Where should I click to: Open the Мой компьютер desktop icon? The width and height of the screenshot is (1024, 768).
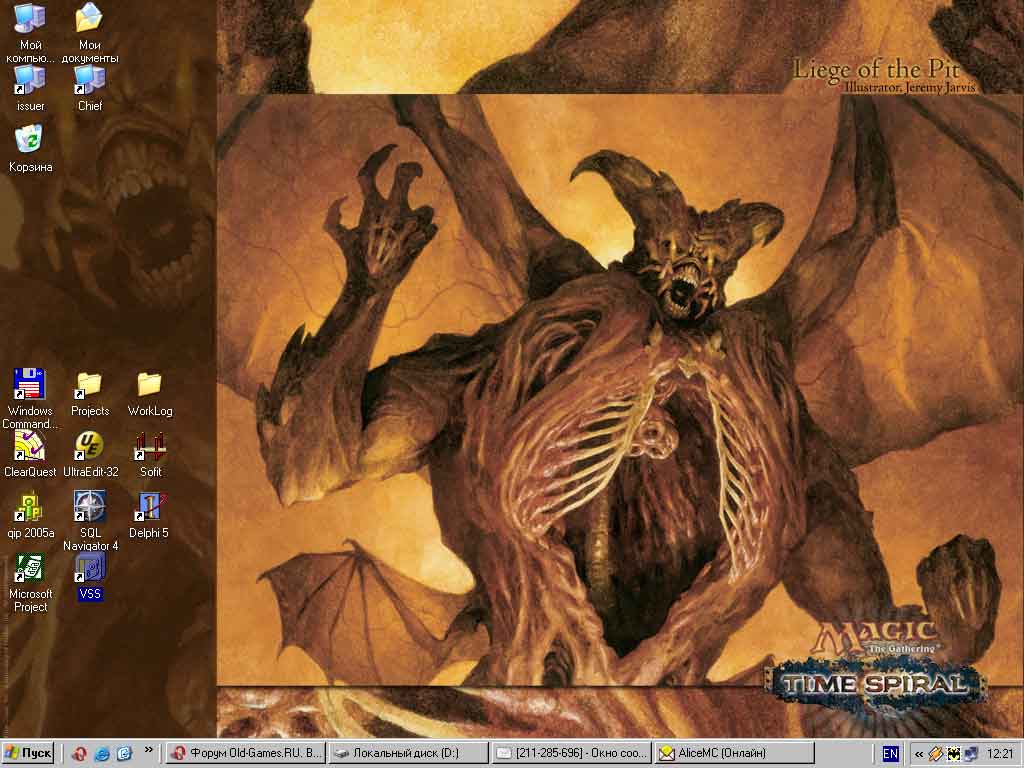click(x=30, y=18)
